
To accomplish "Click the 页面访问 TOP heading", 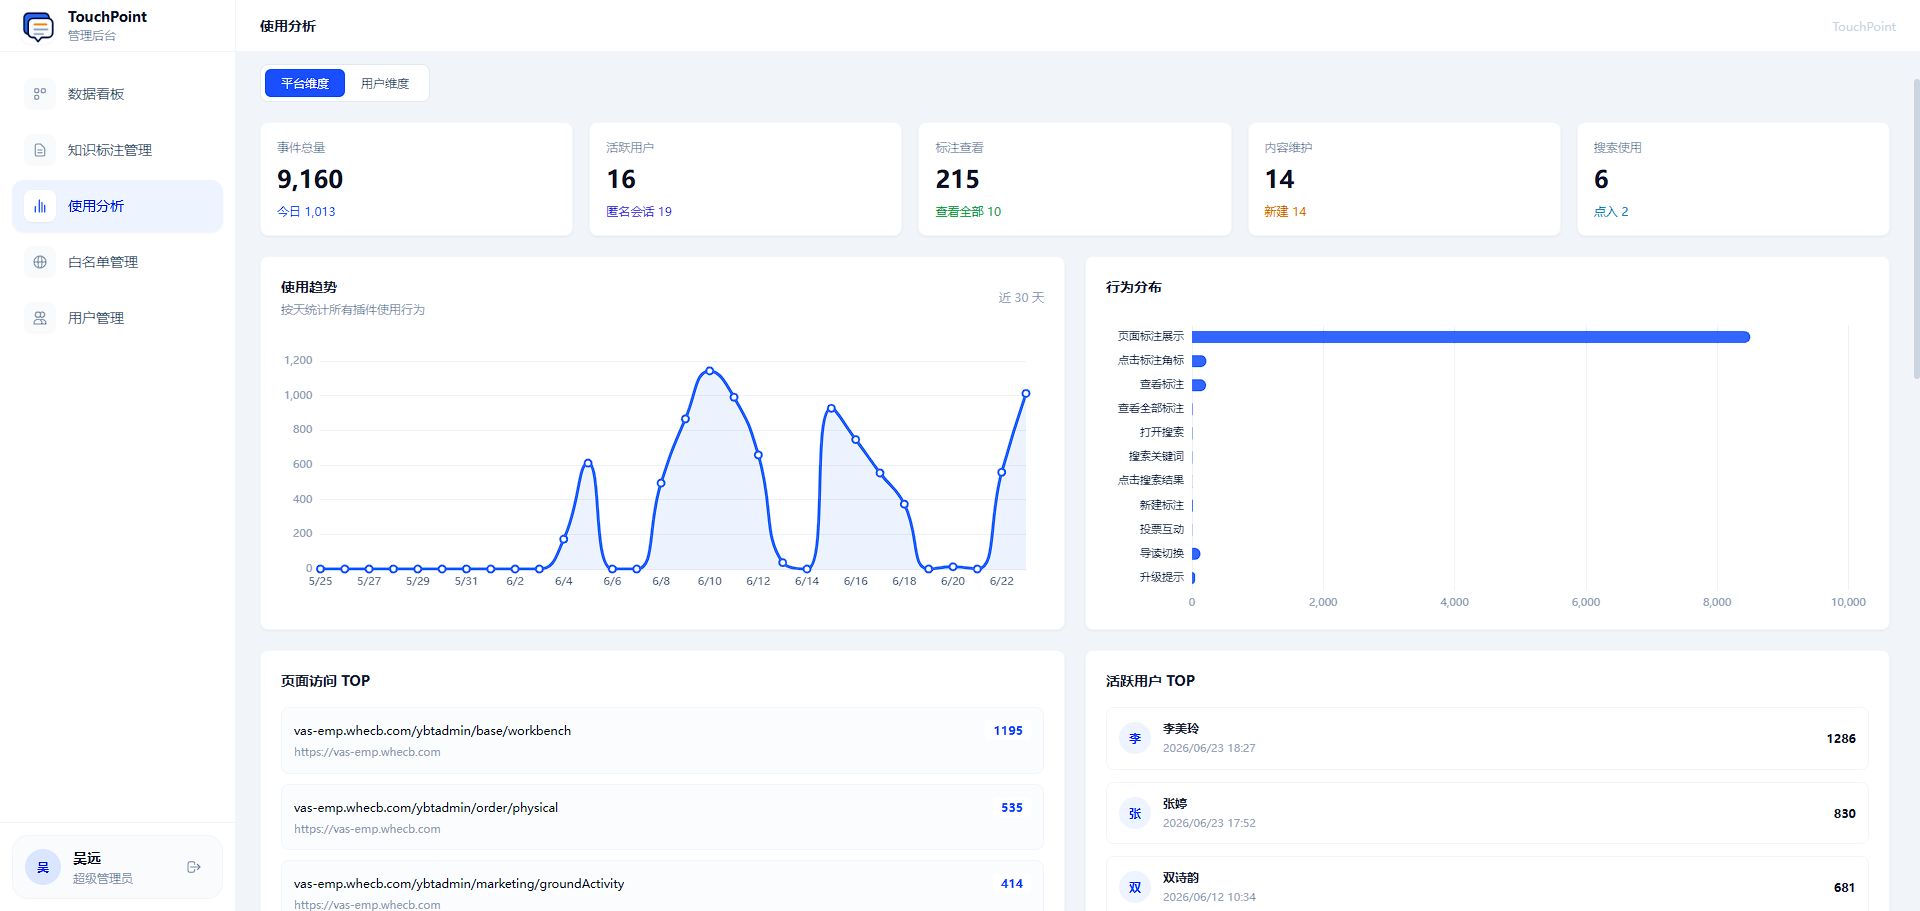I will click(x=326, y=681).
